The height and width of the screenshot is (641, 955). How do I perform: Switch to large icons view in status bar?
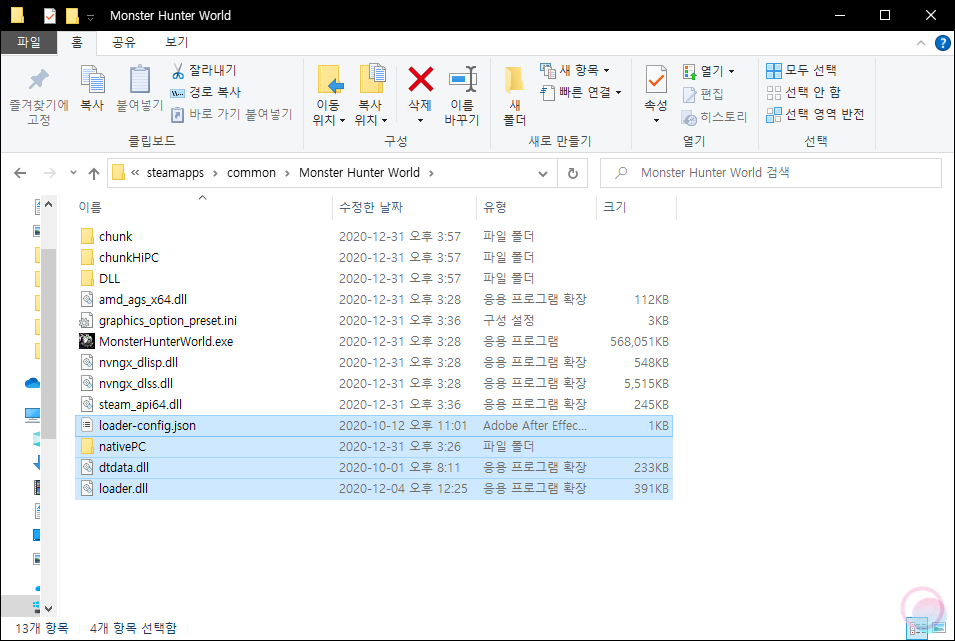tap(939, 628)
